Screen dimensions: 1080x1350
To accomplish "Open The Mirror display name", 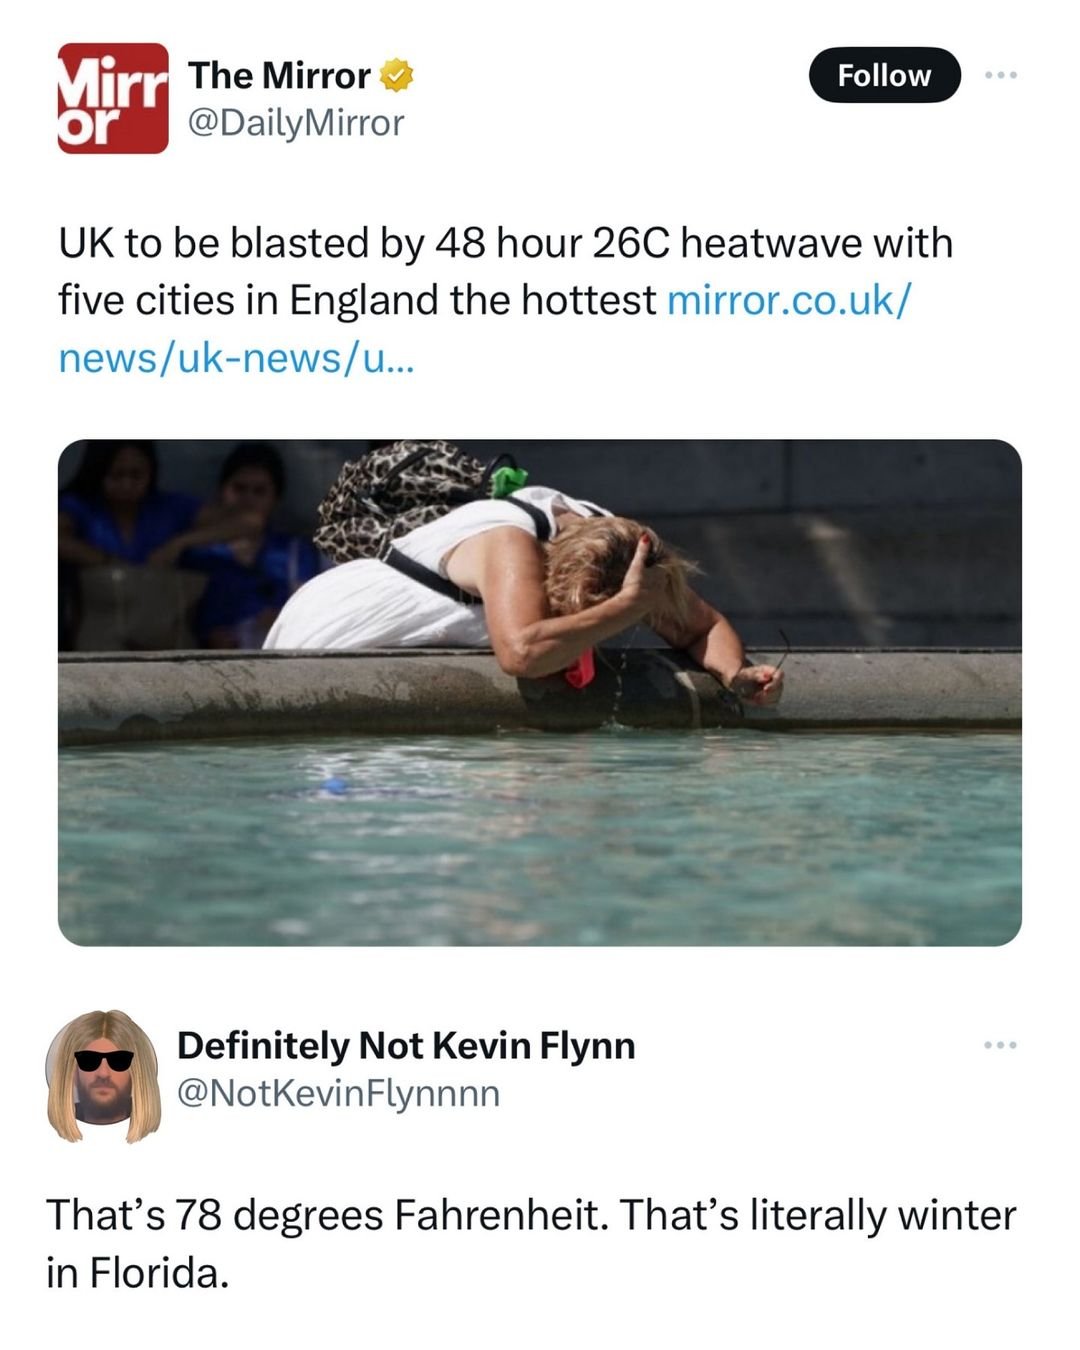I will tap(279, 76).
